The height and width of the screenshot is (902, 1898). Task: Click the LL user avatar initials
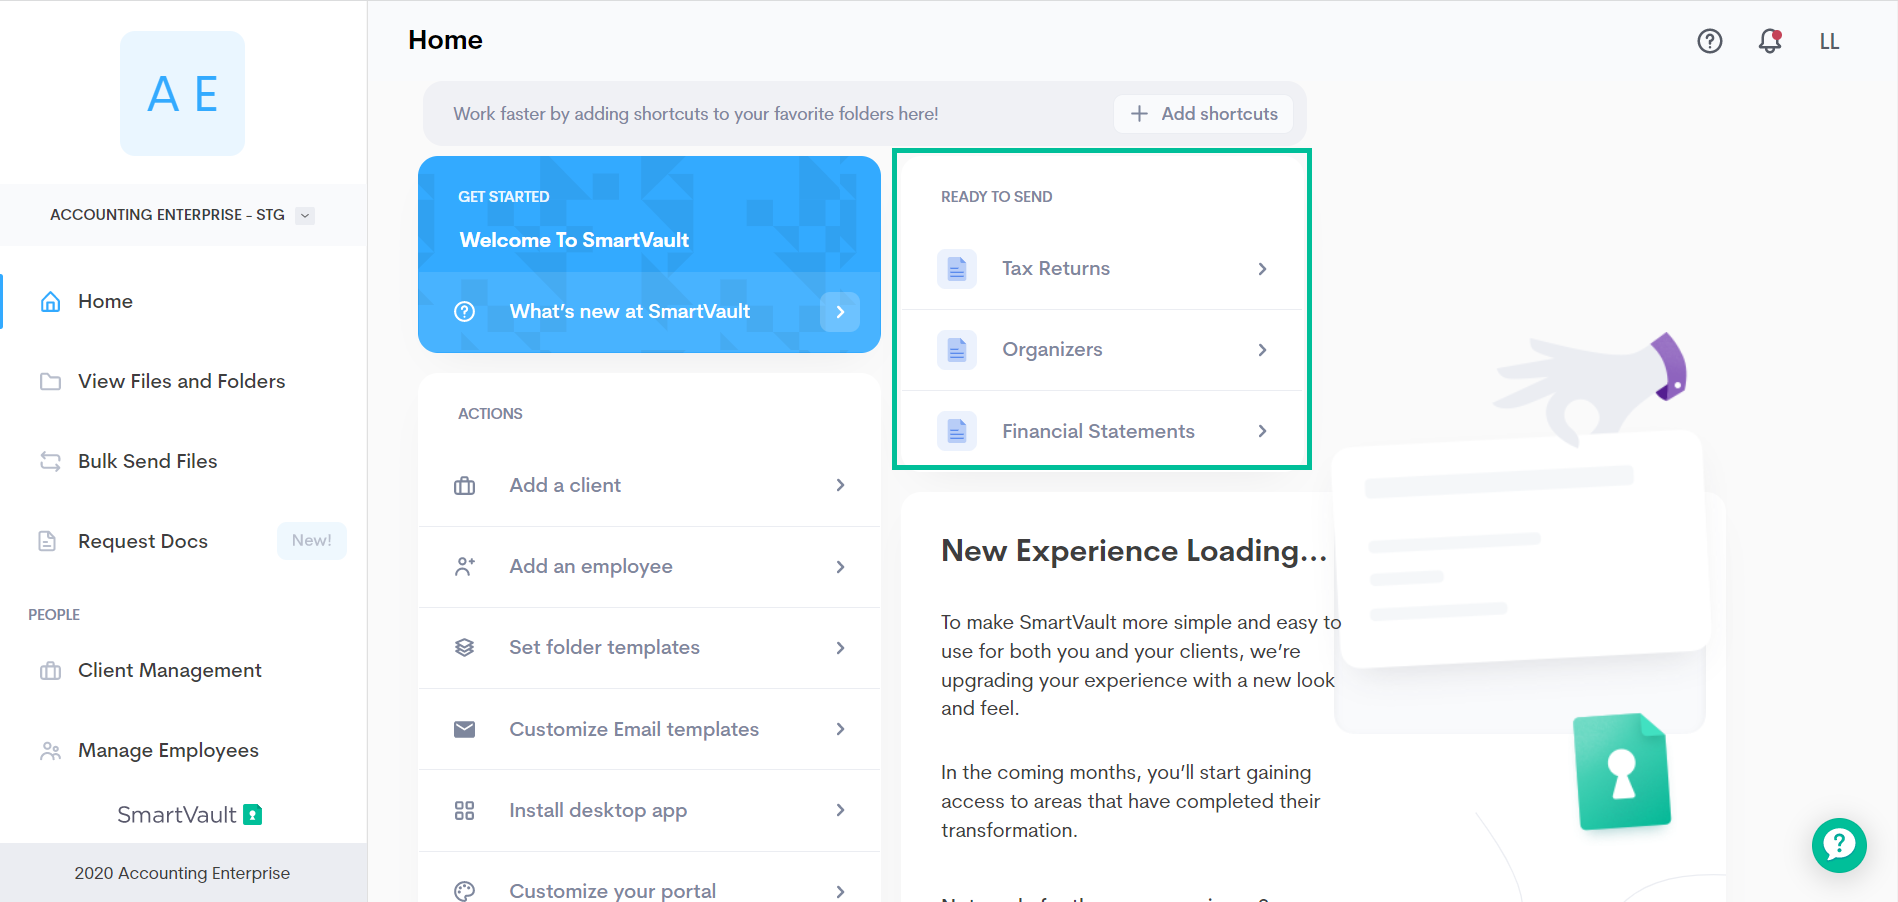1829,41
